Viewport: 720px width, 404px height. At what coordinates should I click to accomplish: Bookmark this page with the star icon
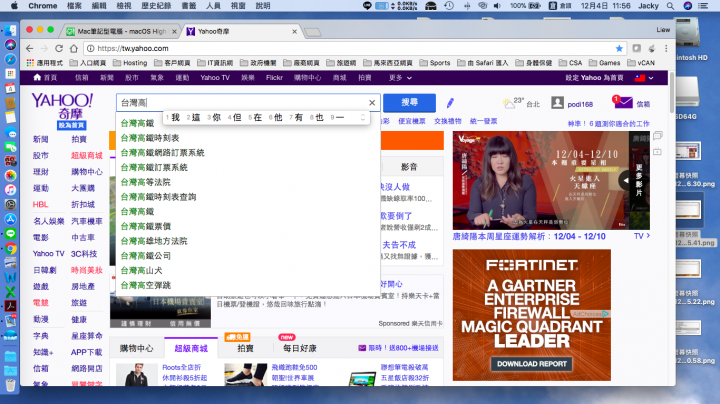pyautogui.click(x=619, y=48)
